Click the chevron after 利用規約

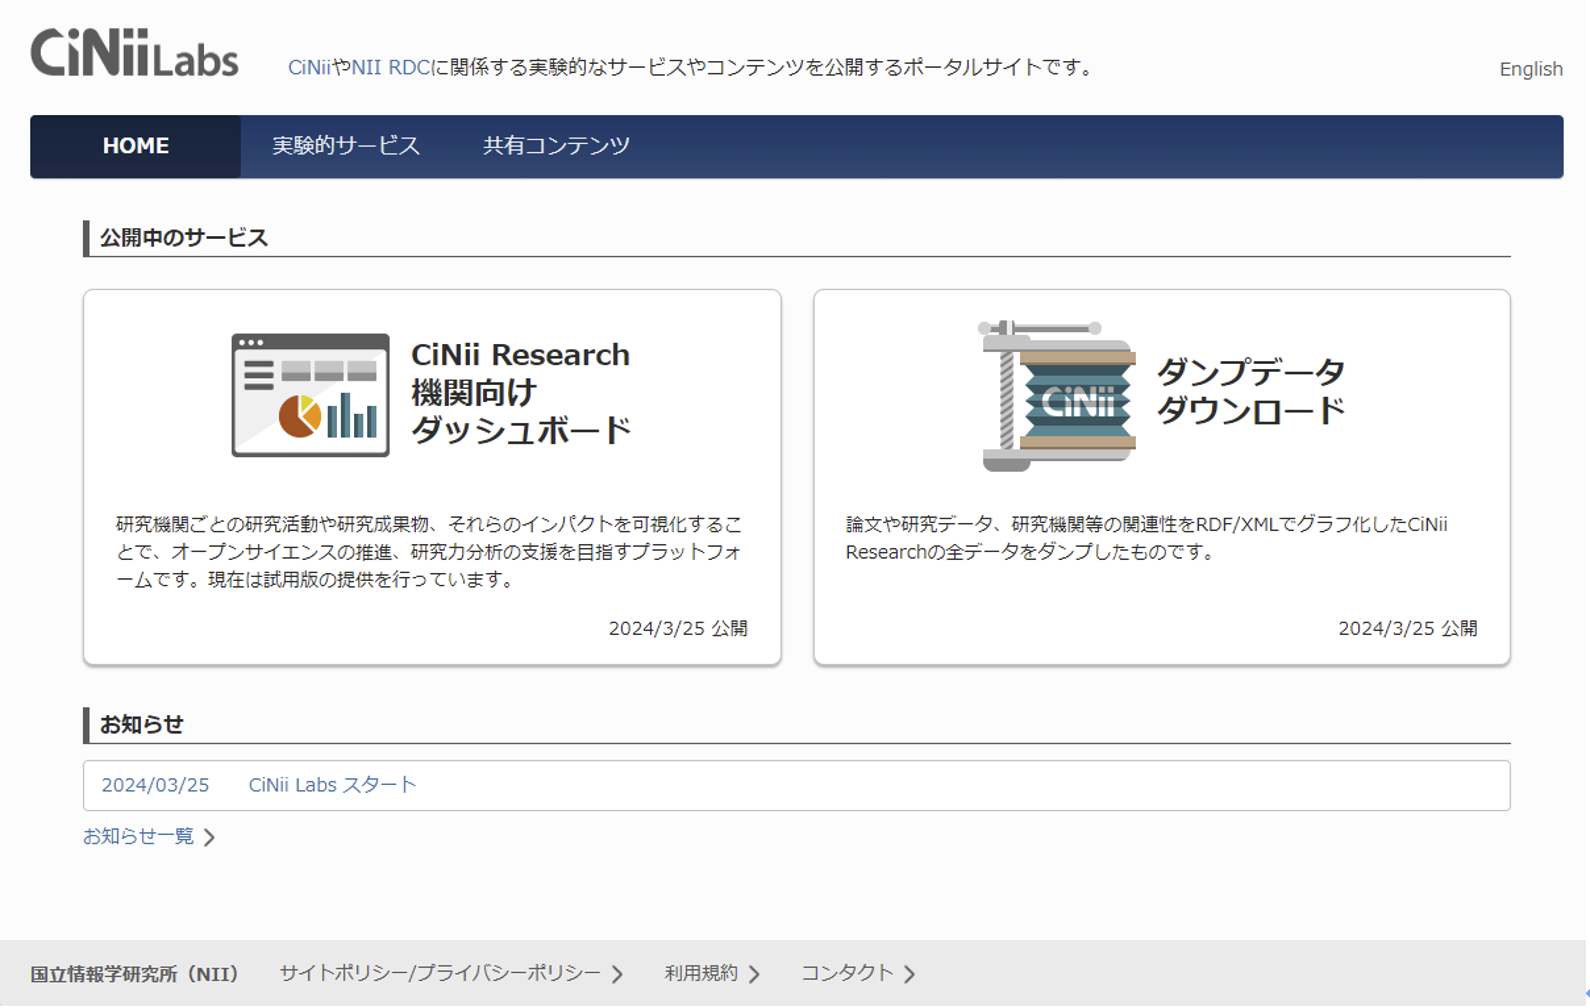click(x=754, y=974)
